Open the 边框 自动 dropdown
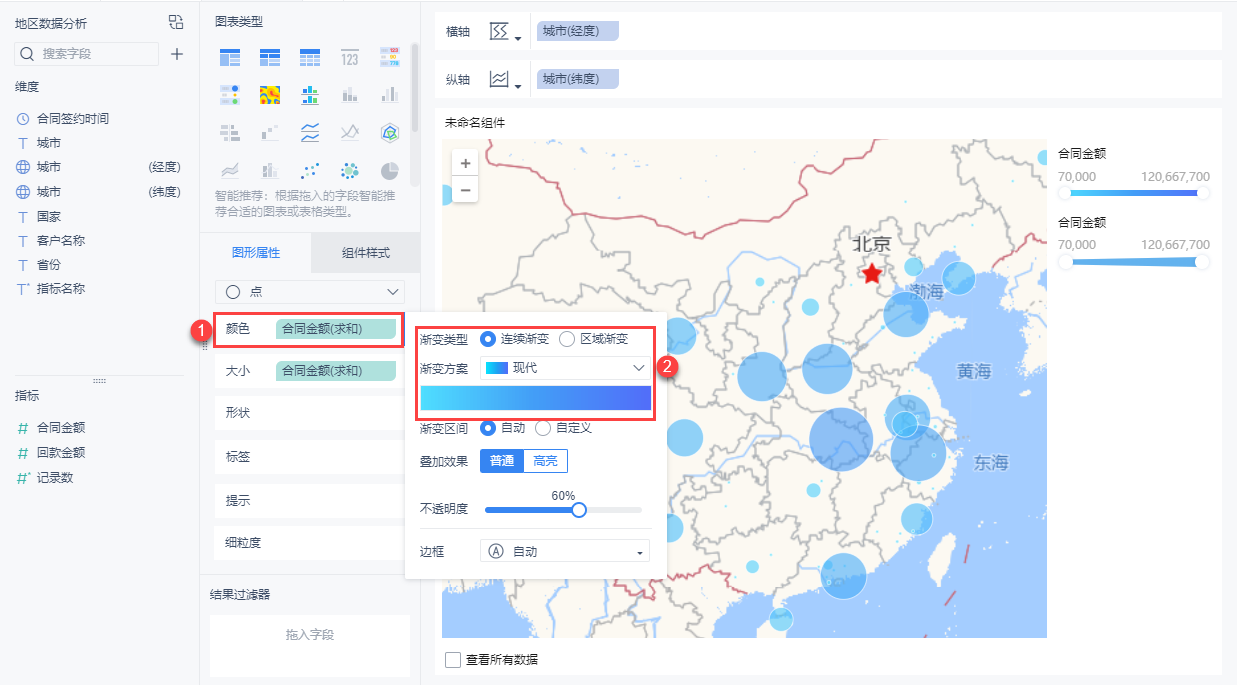The height and width of the screenshot is (685, 1237). click(x=565, y=551)
